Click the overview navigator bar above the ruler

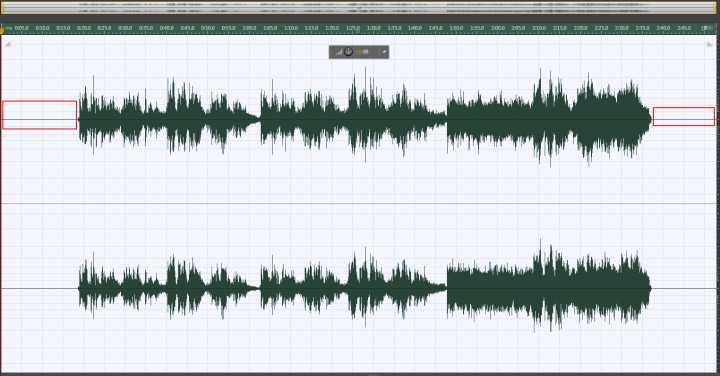(360, 7)
